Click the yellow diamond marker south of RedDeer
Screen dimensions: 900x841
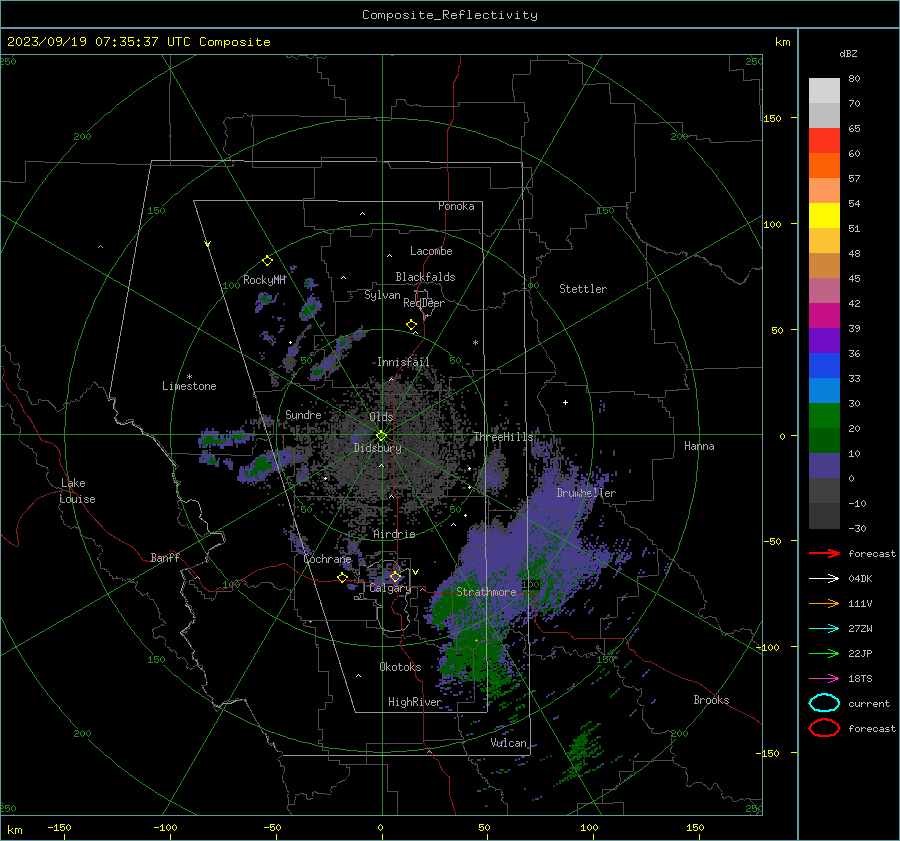tap(411, 325)
